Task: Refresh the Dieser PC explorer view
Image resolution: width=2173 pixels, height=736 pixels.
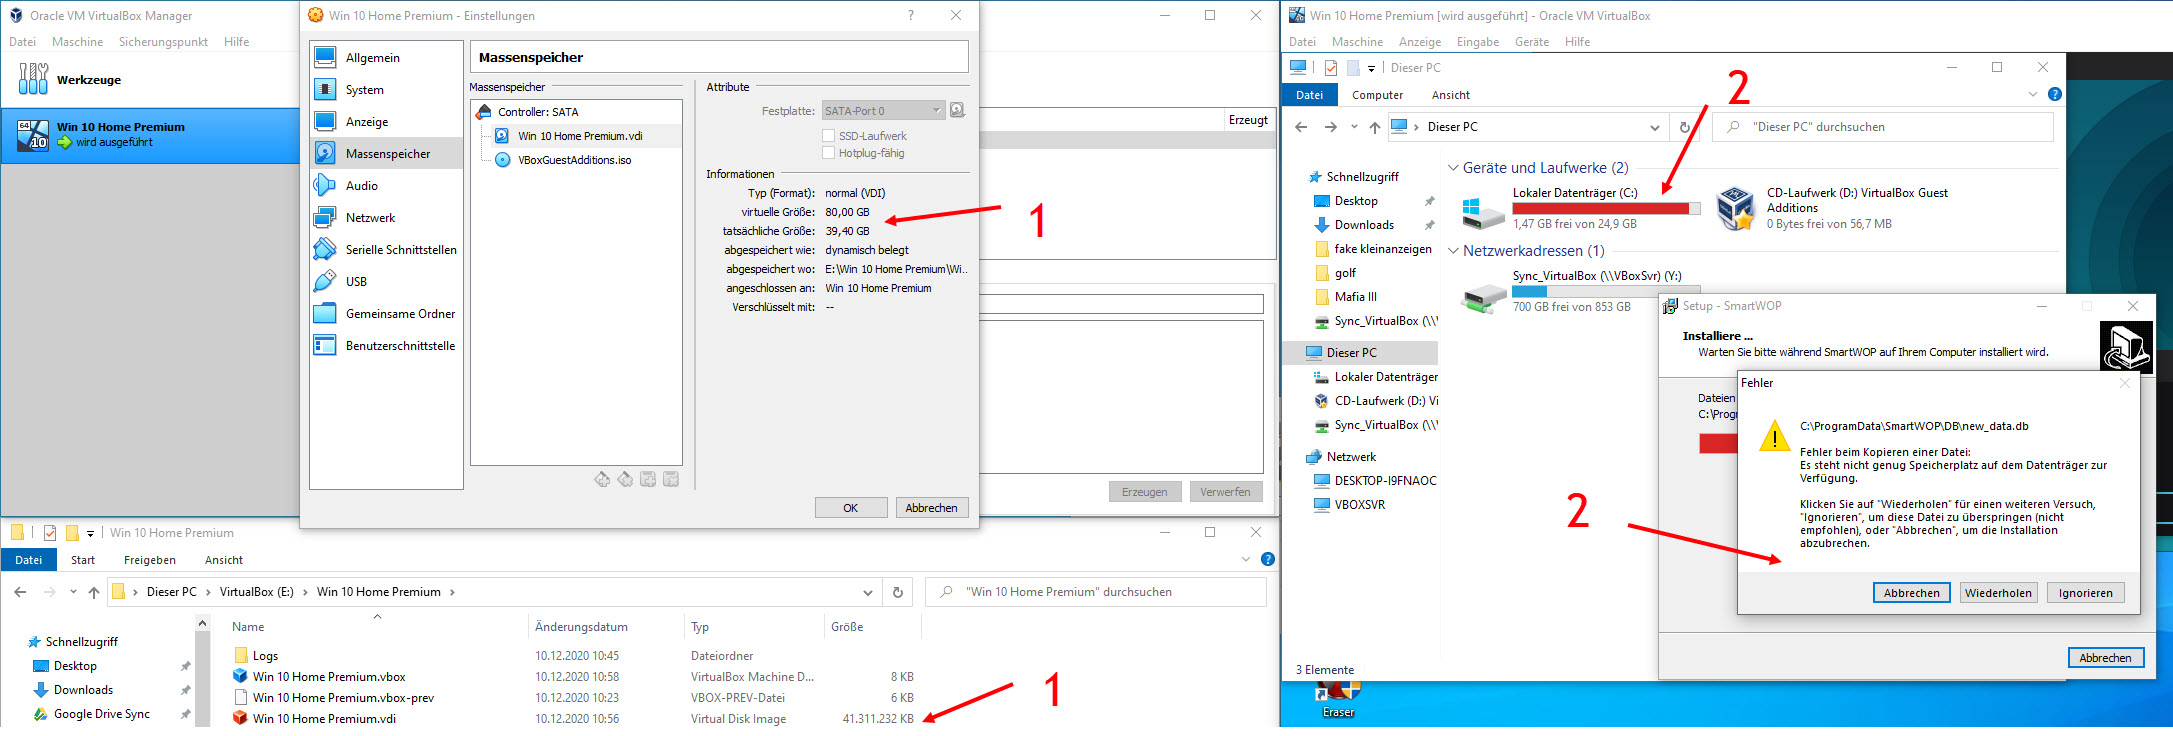Action: (1685, 127)
